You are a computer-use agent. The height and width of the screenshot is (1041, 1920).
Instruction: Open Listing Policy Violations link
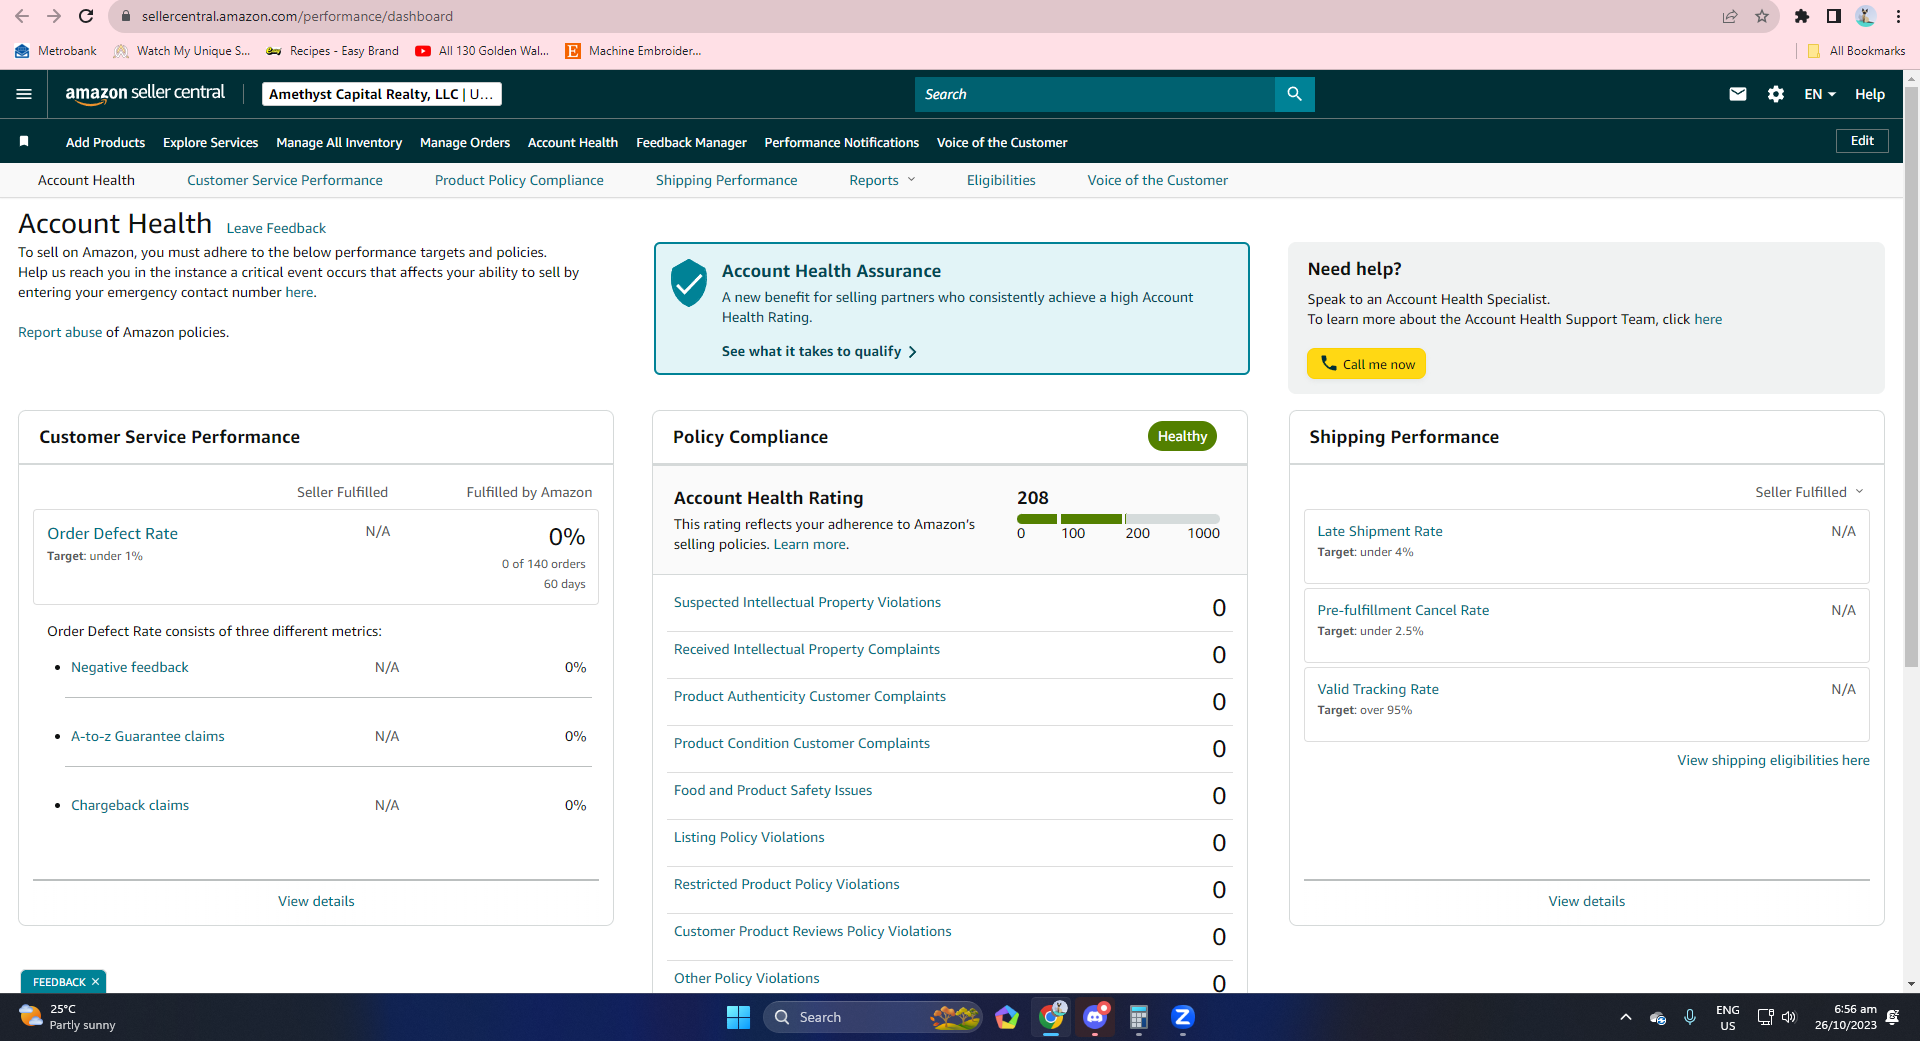pos(749,837)
